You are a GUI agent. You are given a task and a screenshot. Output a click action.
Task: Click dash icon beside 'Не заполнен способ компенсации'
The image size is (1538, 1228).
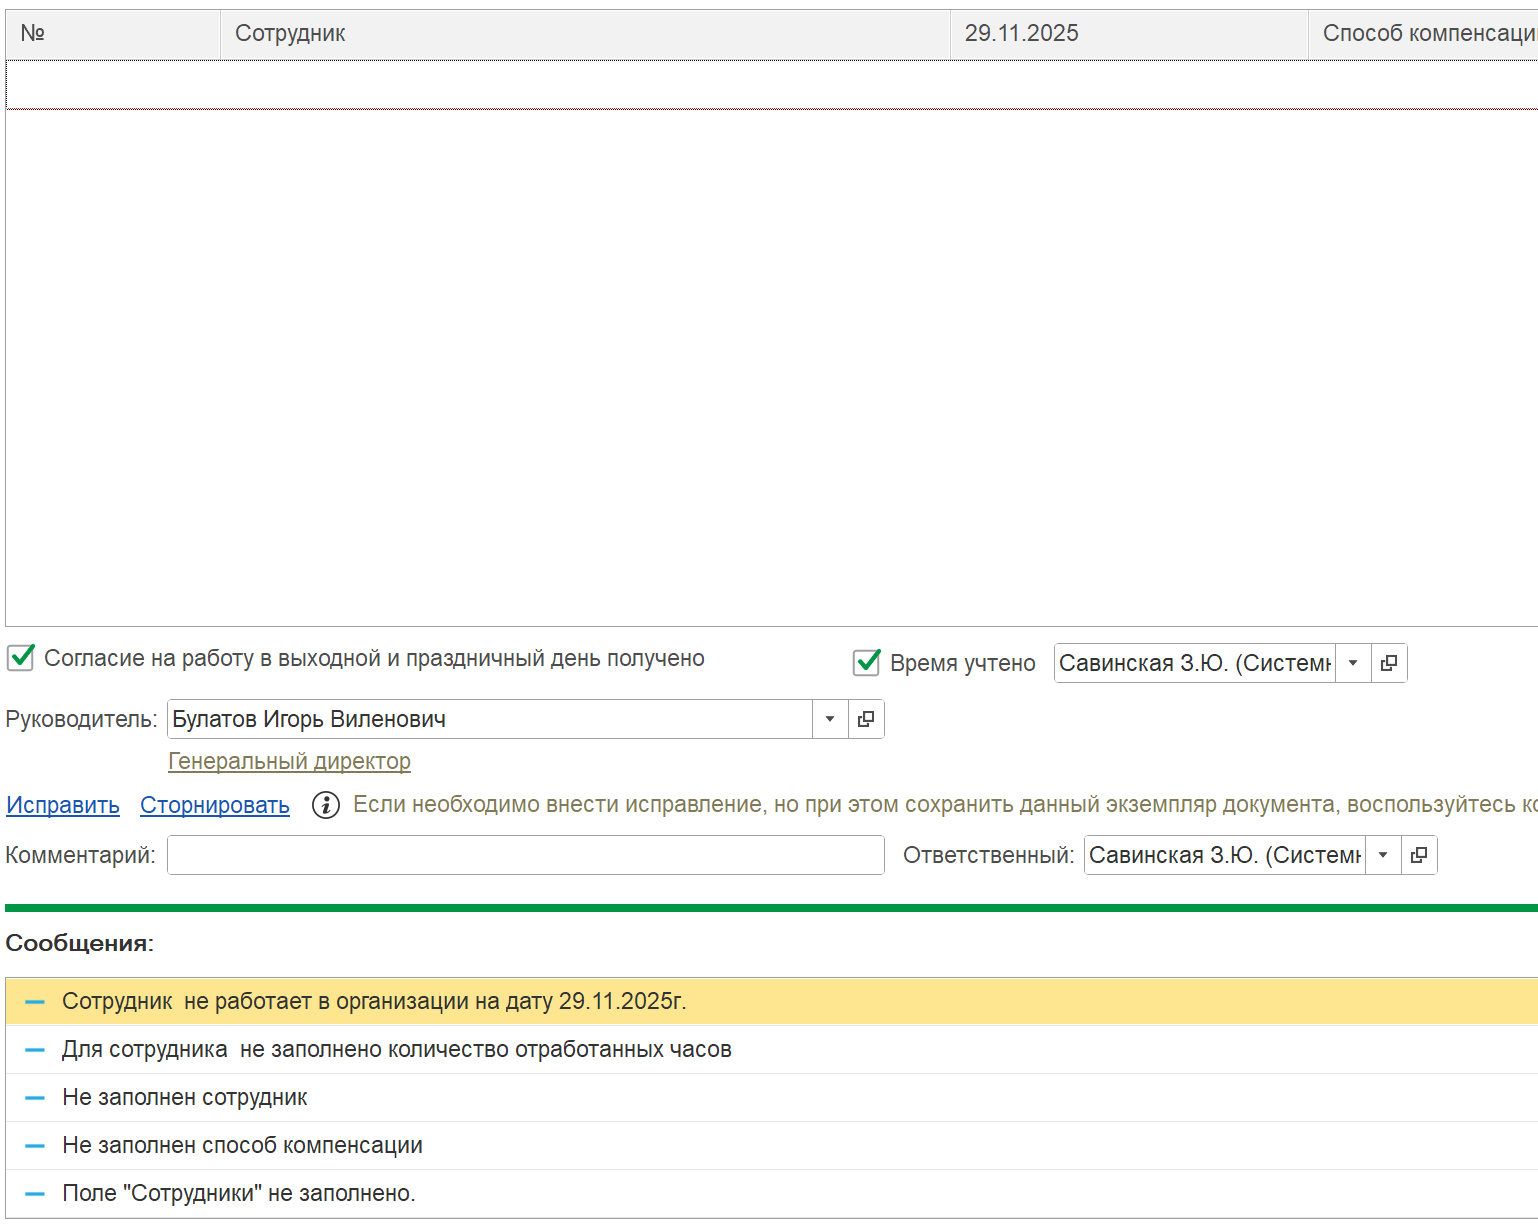[35, 1146]
